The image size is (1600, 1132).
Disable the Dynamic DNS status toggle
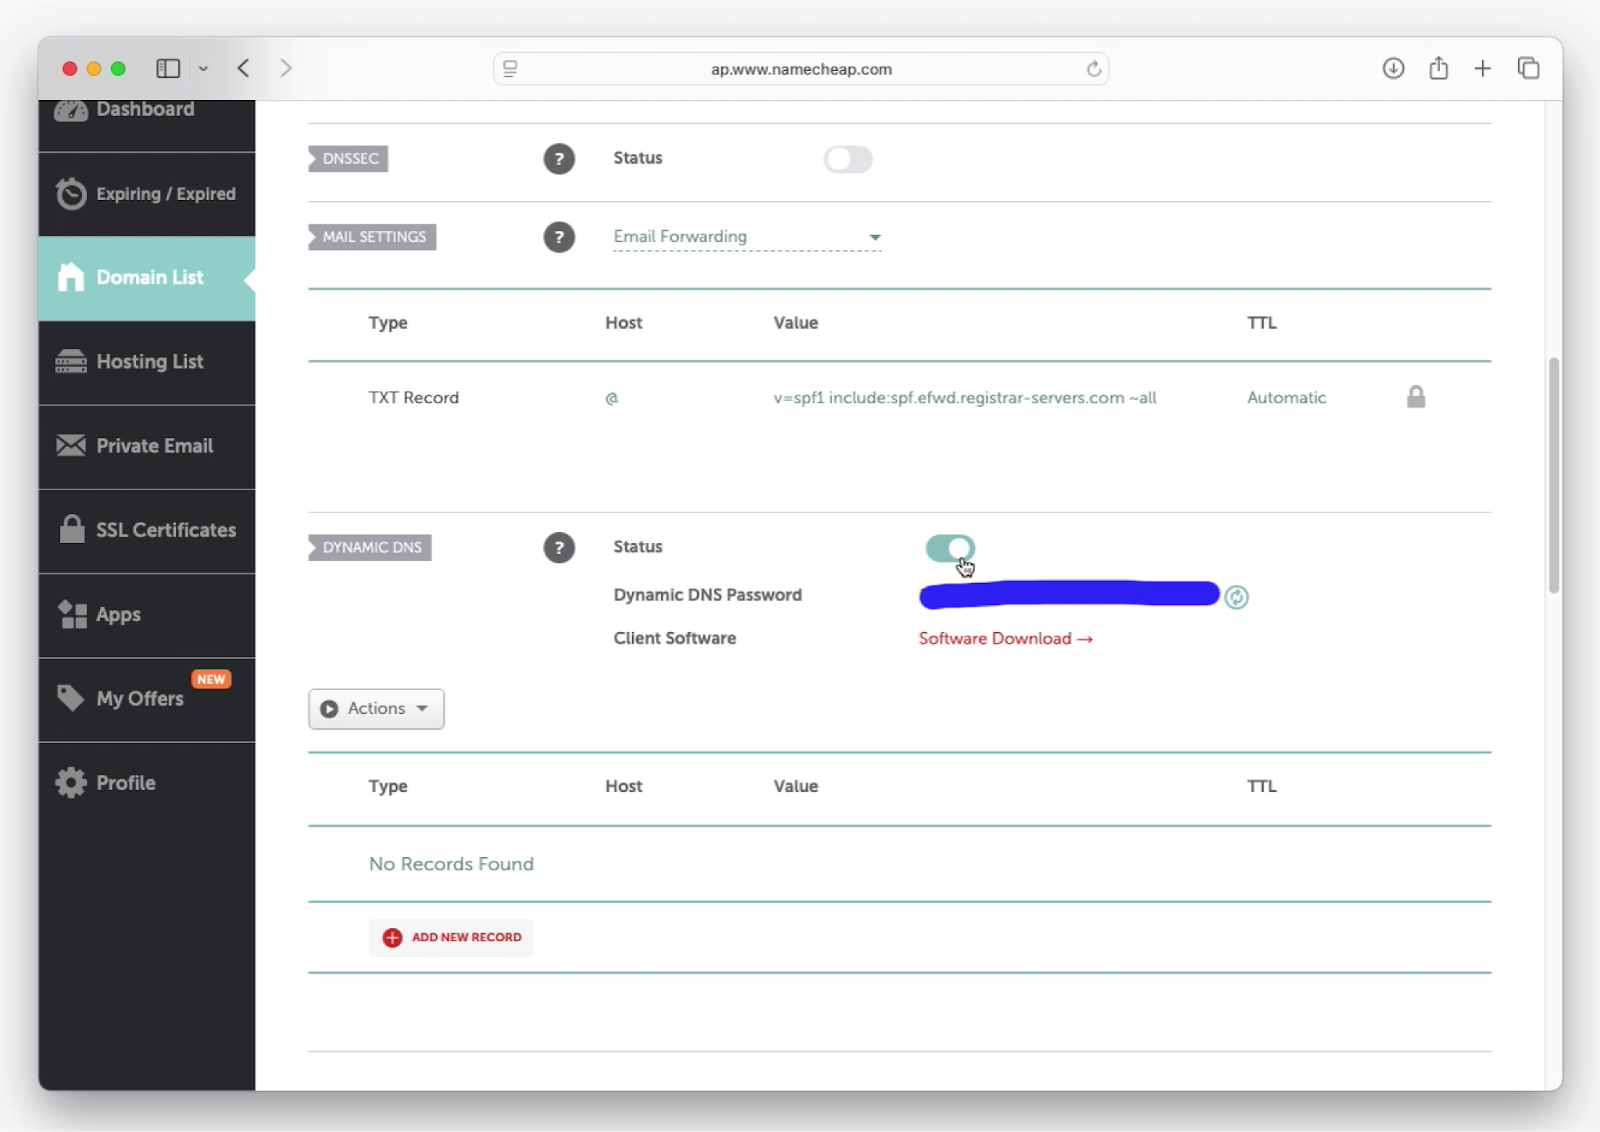949,548
